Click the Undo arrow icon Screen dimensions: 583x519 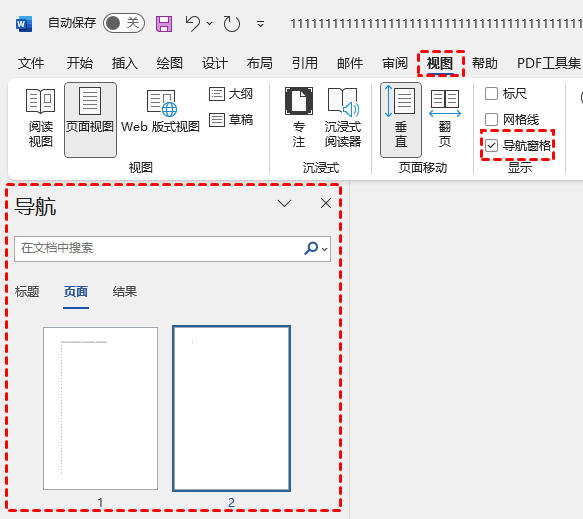193,23
